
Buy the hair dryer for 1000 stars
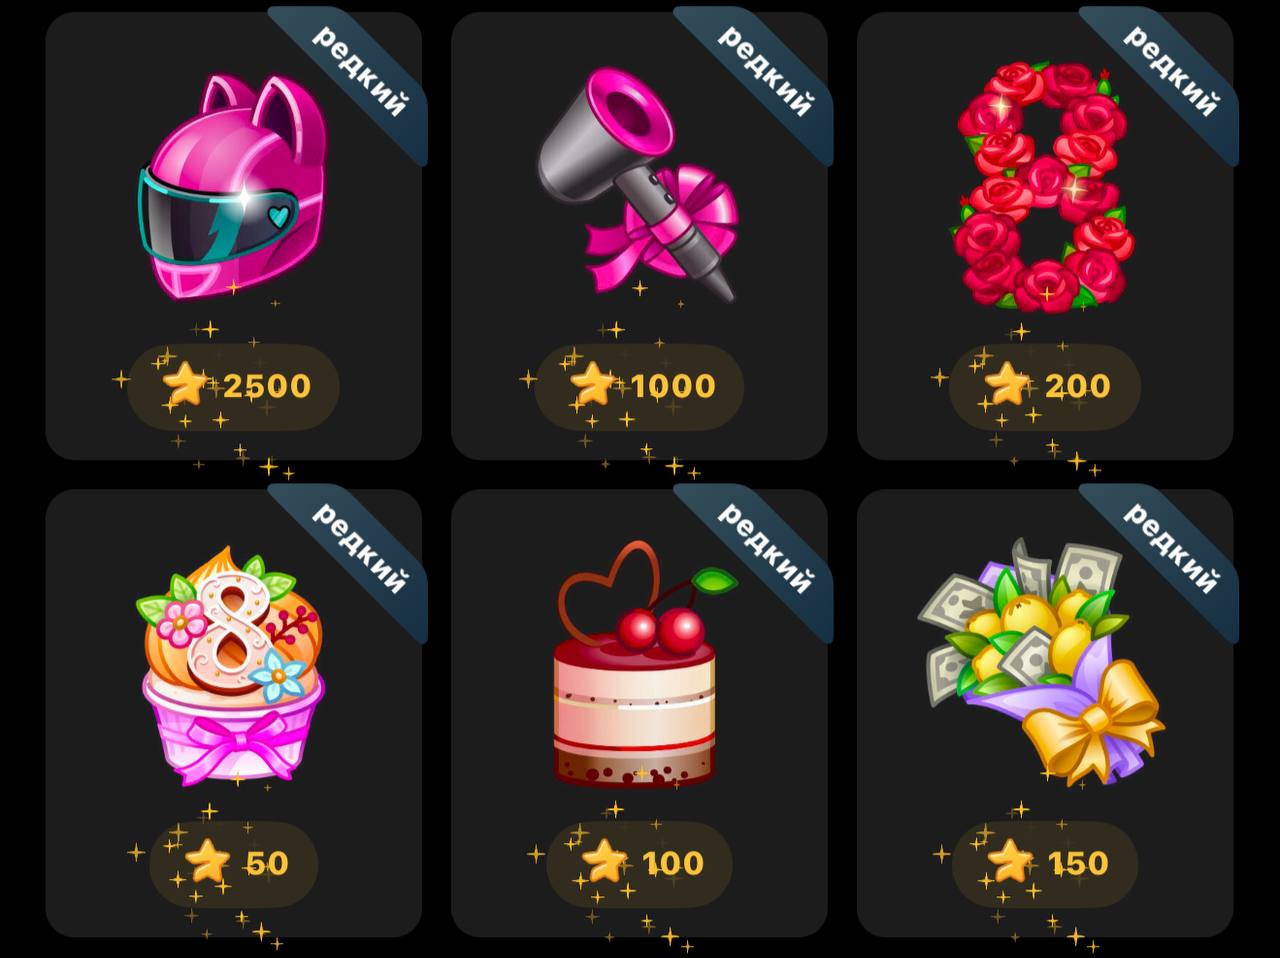click(639, 387)
